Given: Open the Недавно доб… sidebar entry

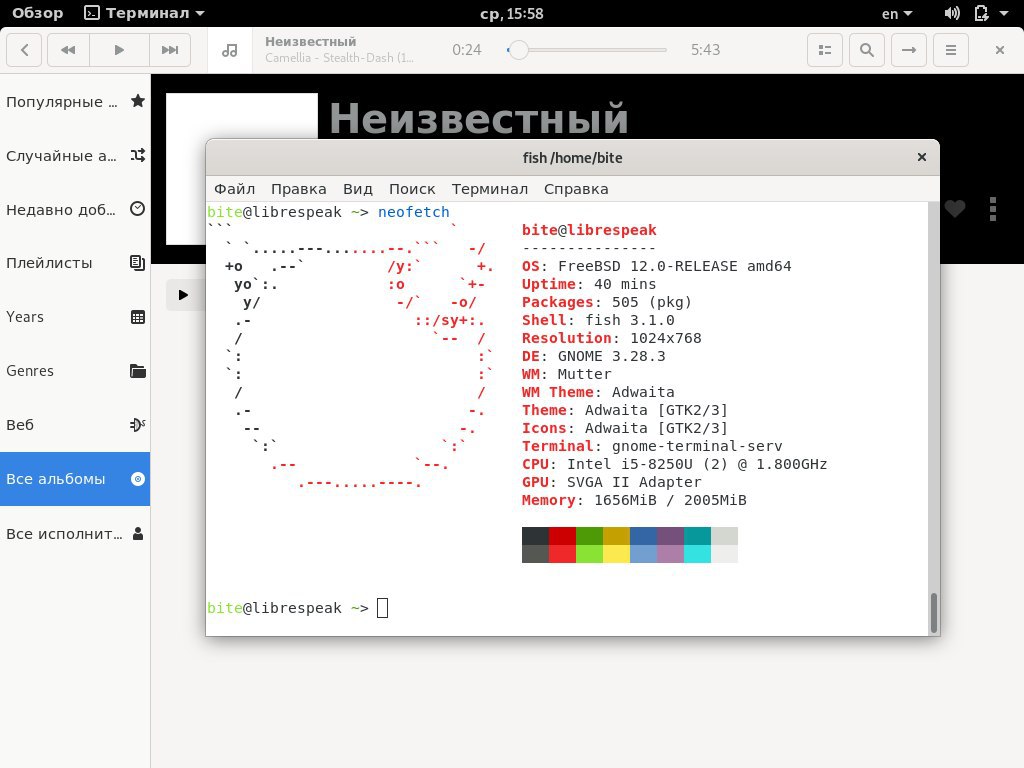Looking at the screenshot, I should point(75,209).
